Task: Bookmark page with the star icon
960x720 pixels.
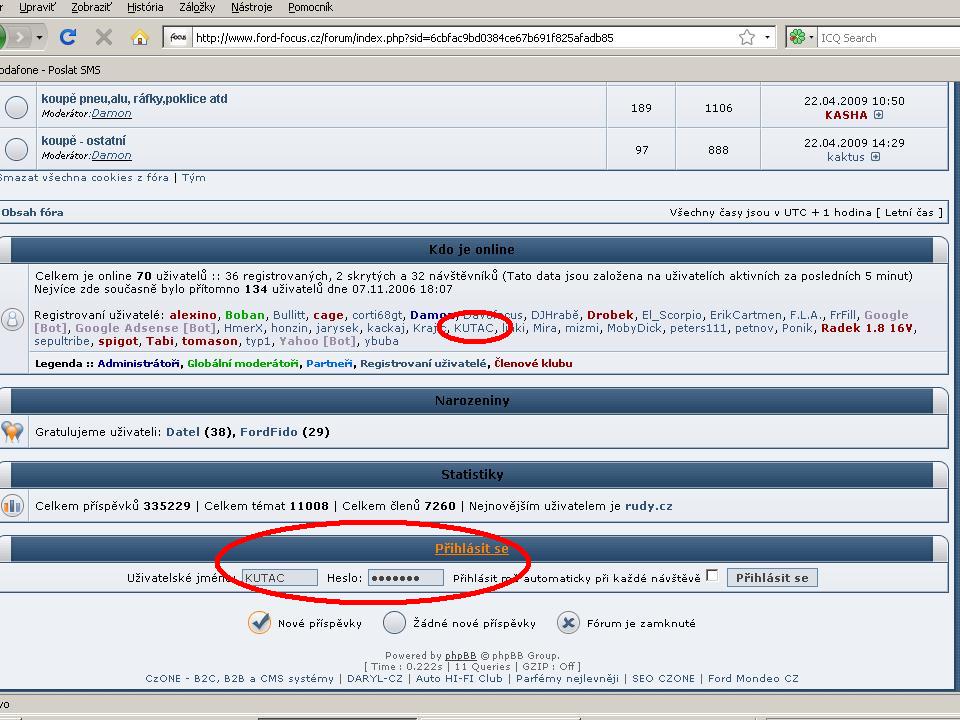Action: [747, 38]
